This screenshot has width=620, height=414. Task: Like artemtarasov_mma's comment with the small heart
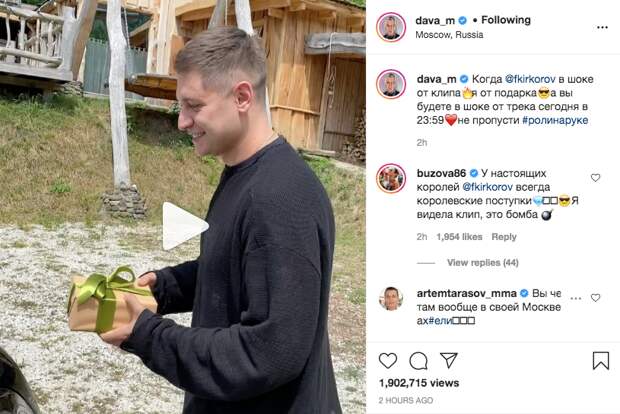595,298
